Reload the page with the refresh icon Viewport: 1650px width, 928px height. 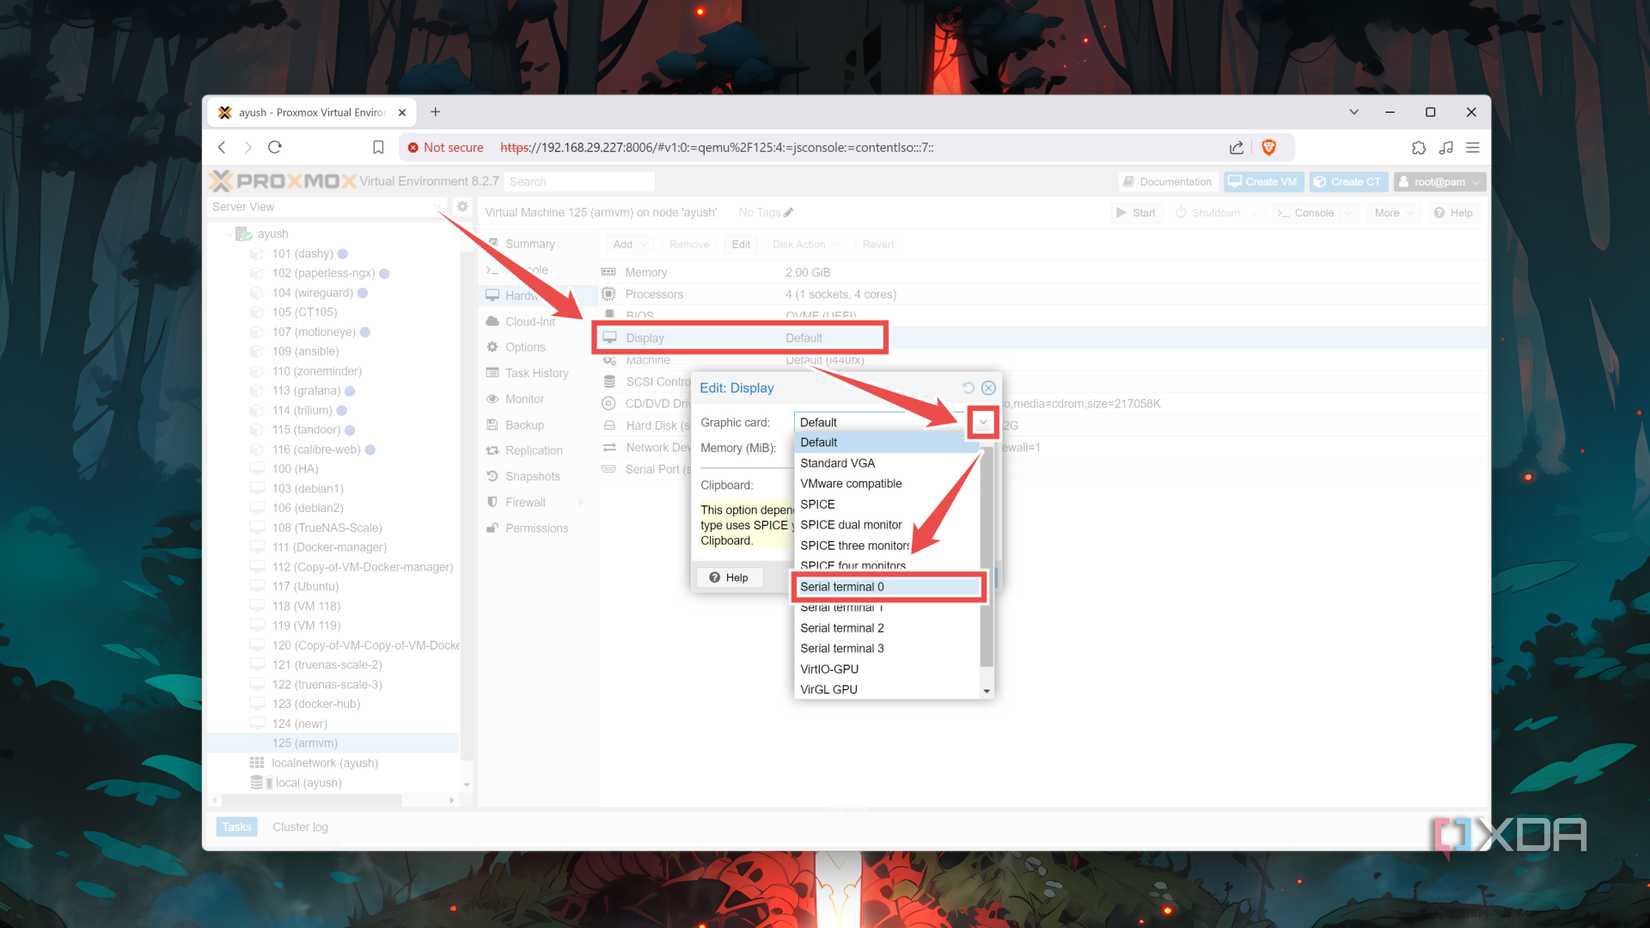tap(275, 147)
